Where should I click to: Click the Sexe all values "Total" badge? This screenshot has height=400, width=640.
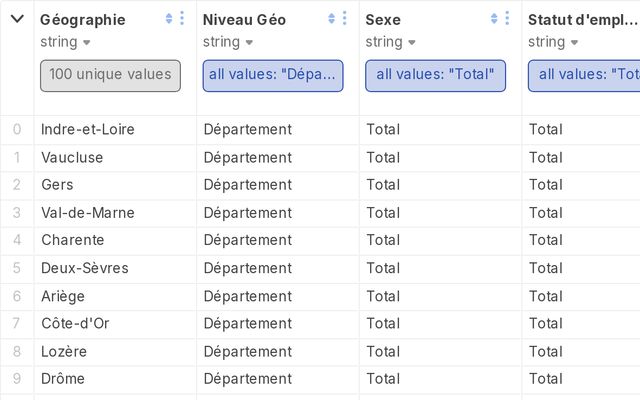click(435, 75)
